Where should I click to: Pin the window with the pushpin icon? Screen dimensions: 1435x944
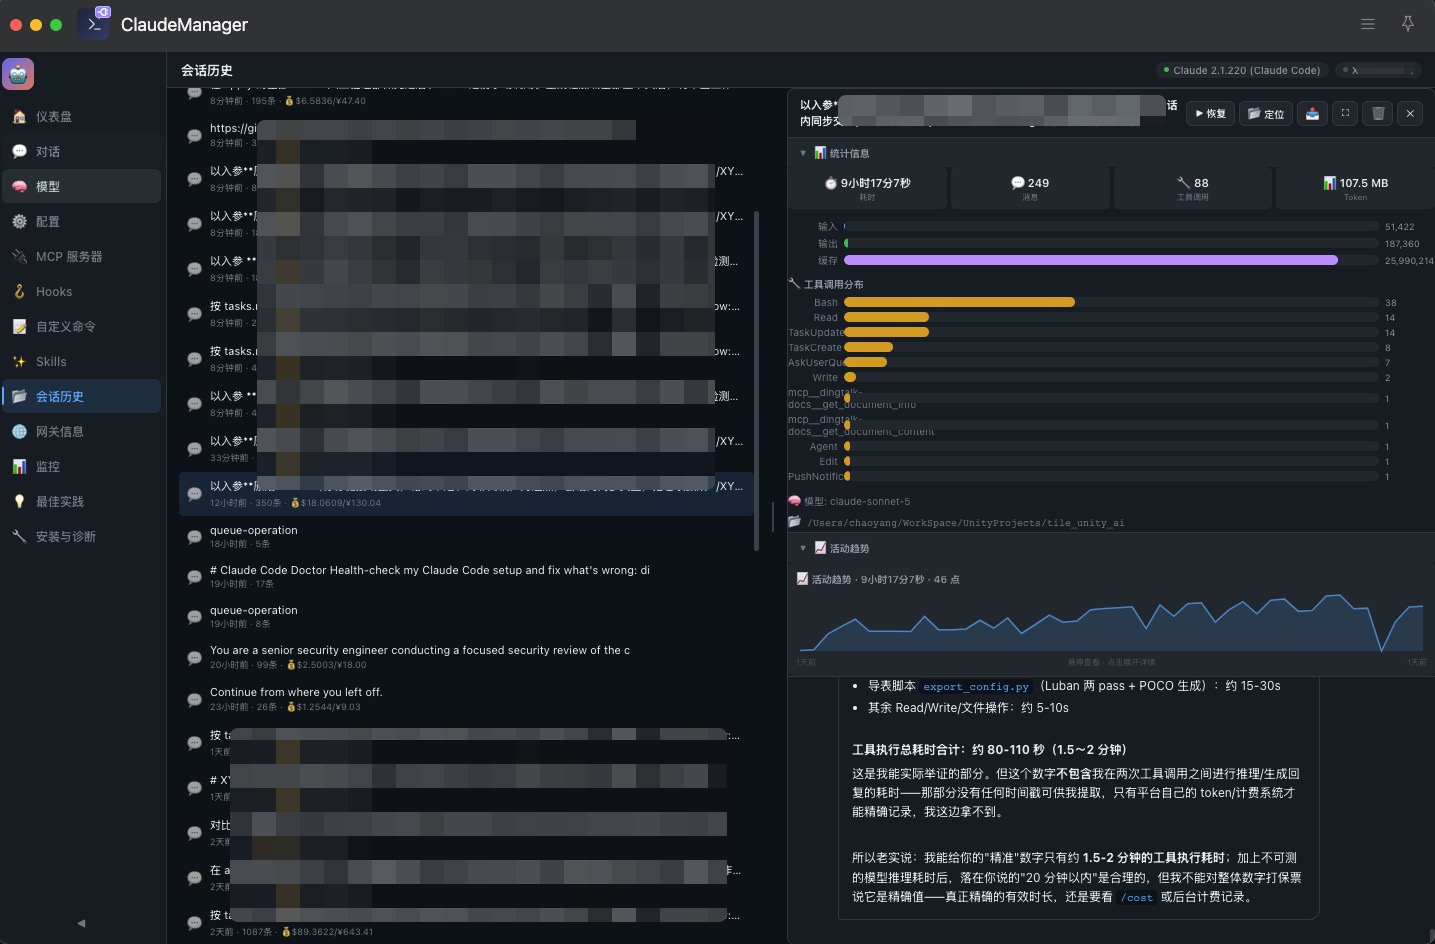(x=1408, y=24)
